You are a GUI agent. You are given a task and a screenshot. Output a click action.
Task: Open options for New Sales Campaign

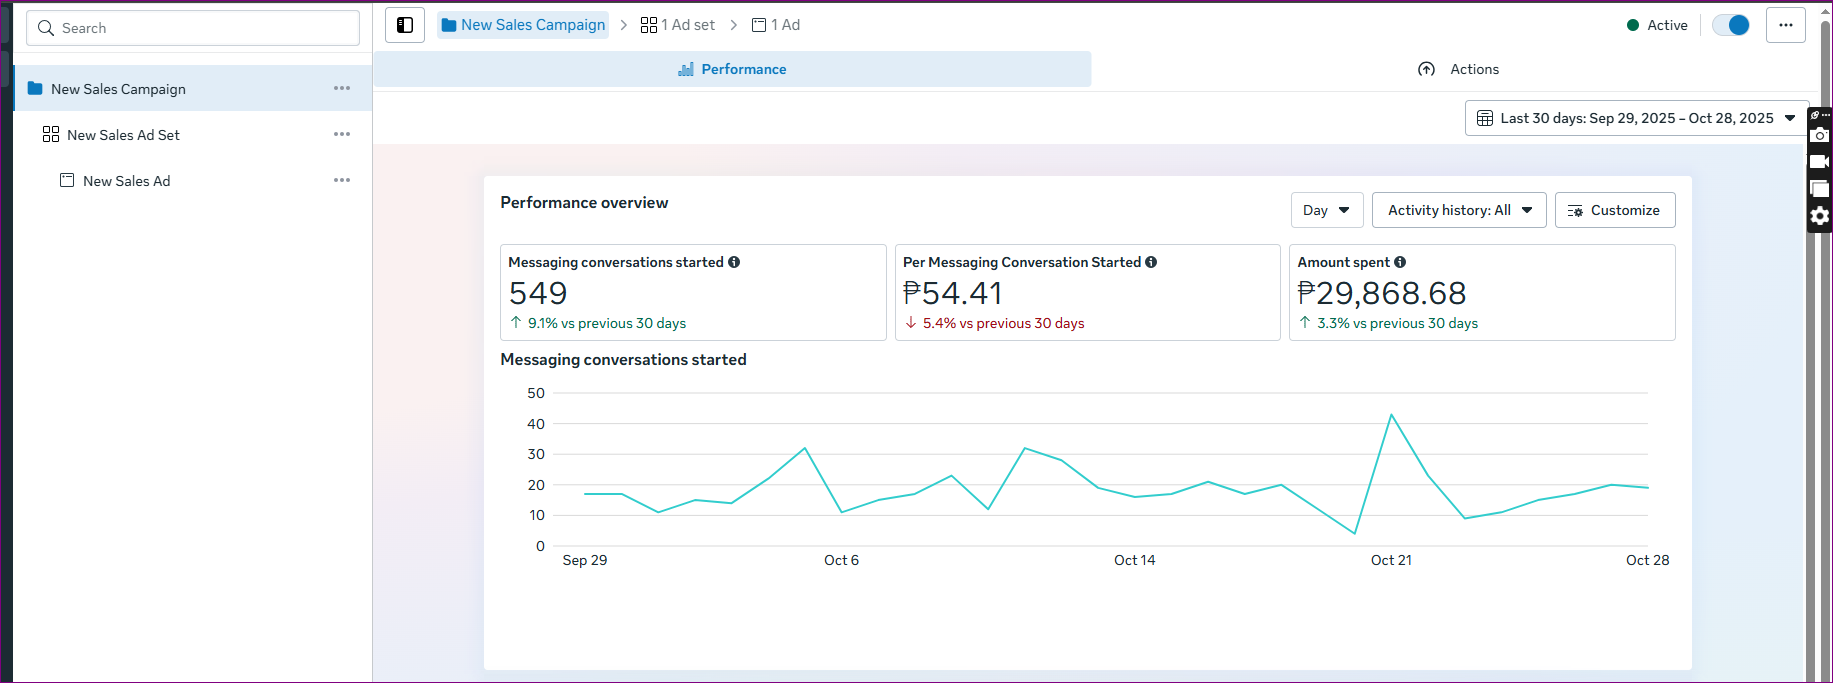point(342,88)
